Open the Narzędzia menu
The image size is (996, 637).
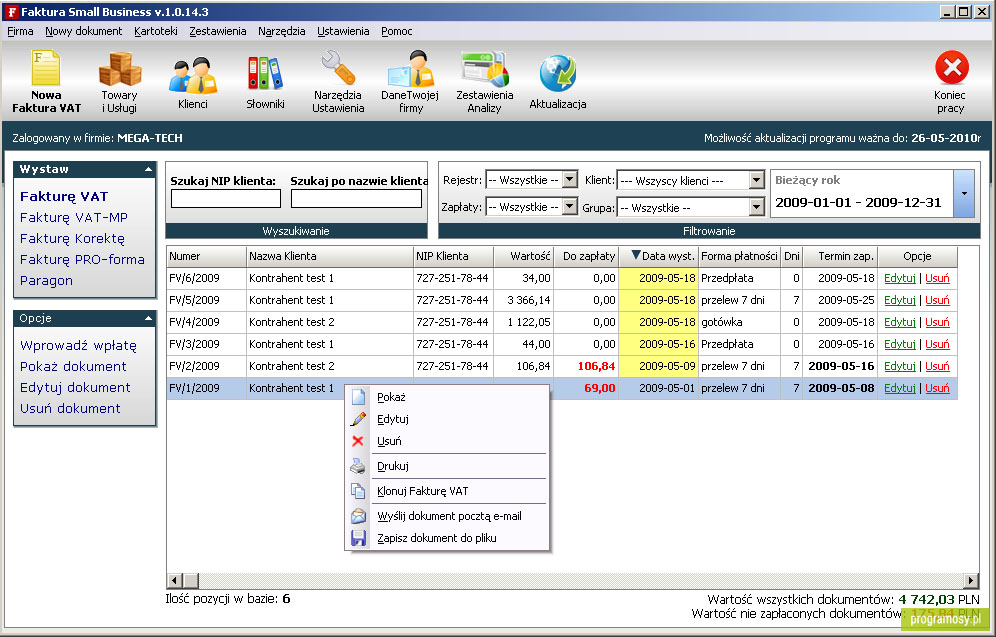tap(281, 31)
